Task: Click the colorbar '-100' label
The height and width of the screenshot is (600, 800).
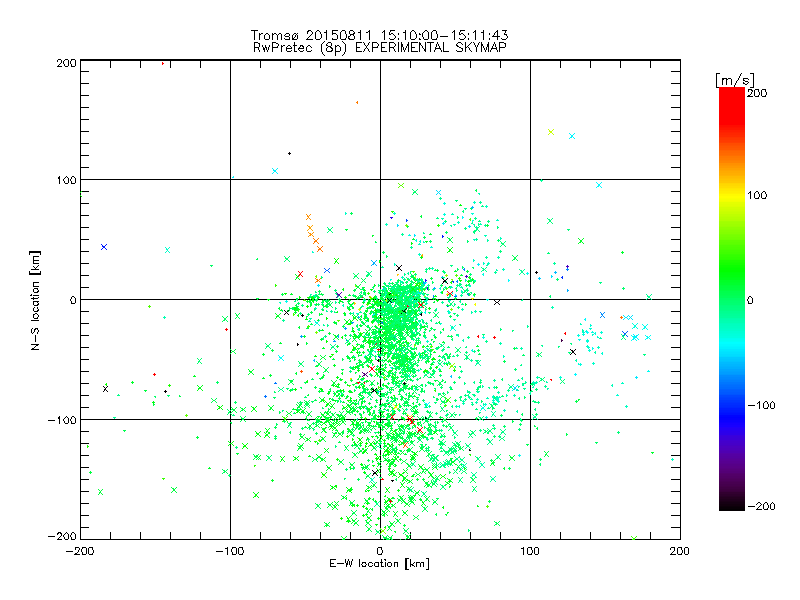Action: [761, 406]
